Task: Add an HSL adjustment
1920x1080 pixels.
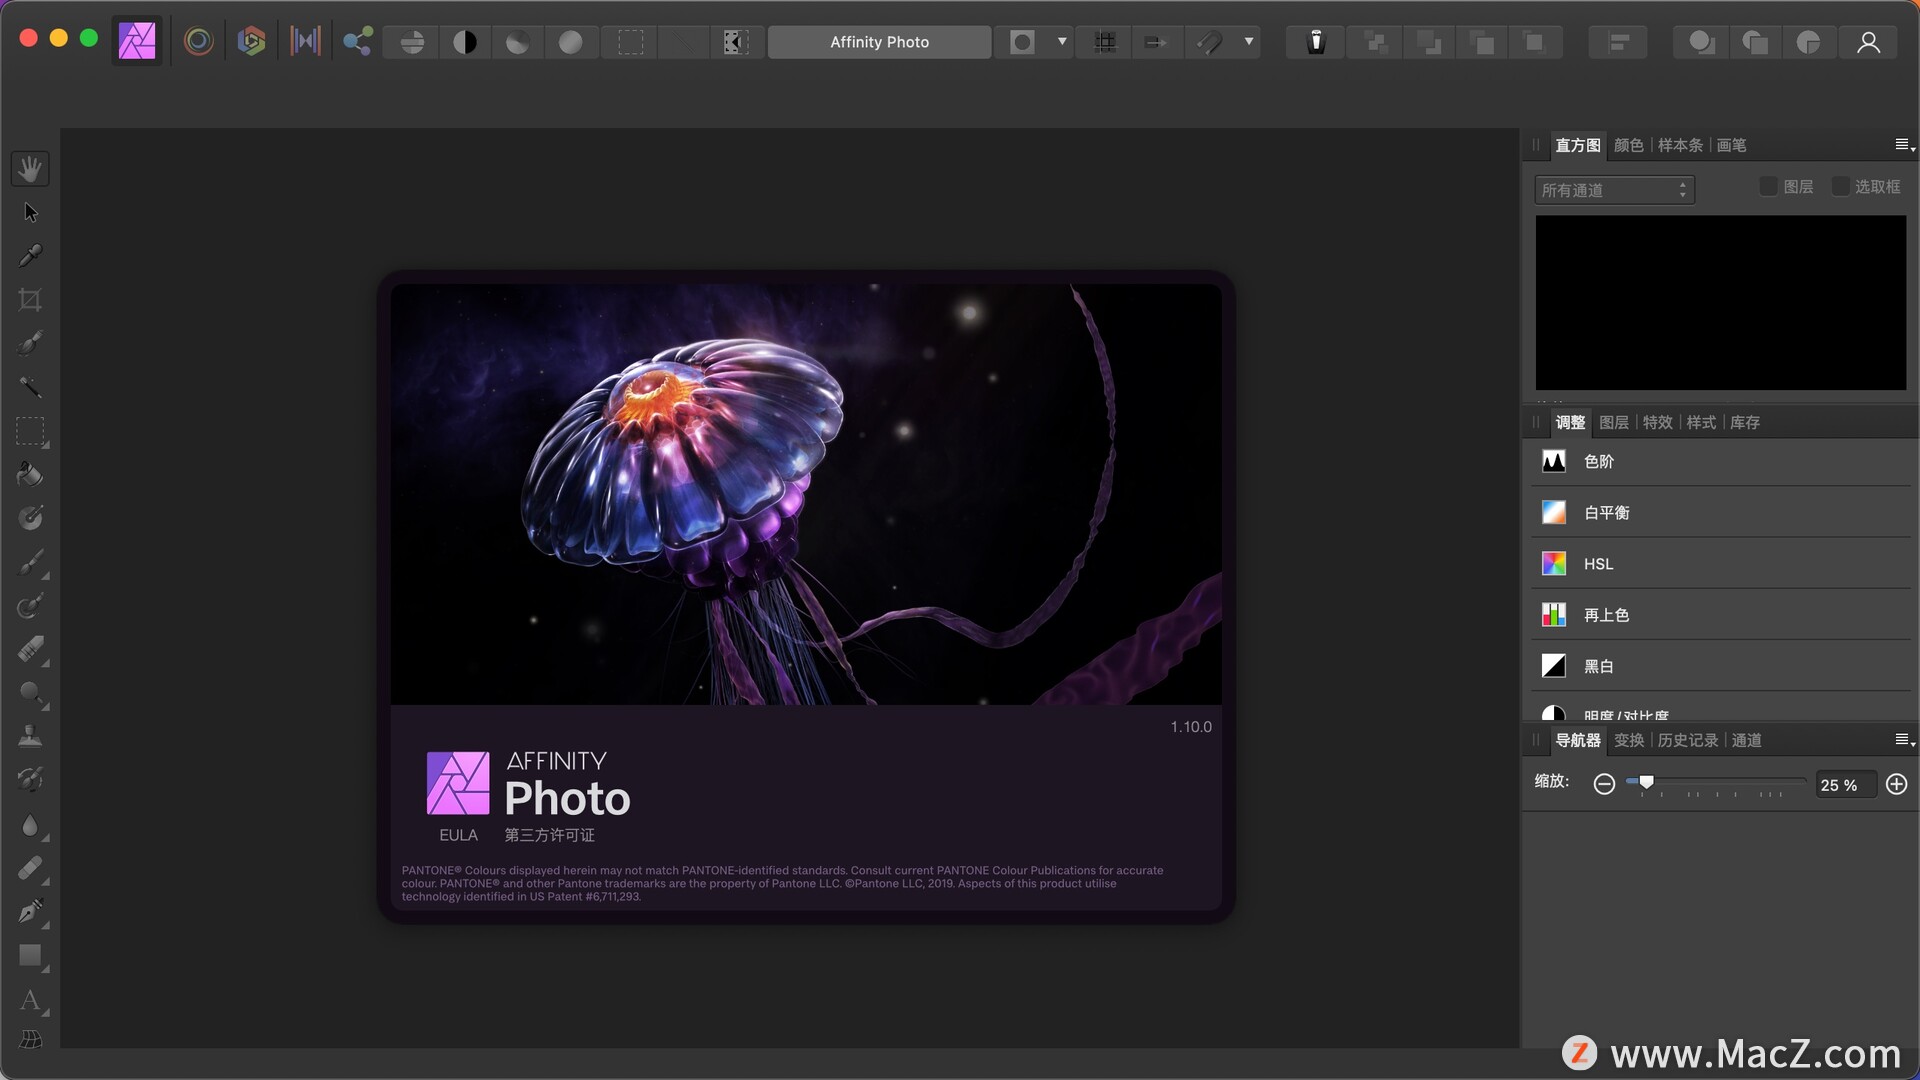Action: pos(1721,564)
